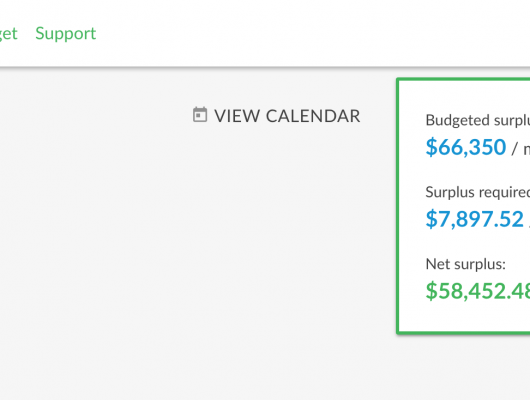Image resolution: width=530 pixels, height=400 pixels.
Task: Click the header shadow divider under navigation
Action: pyautogui.click(x=265, y=68)
